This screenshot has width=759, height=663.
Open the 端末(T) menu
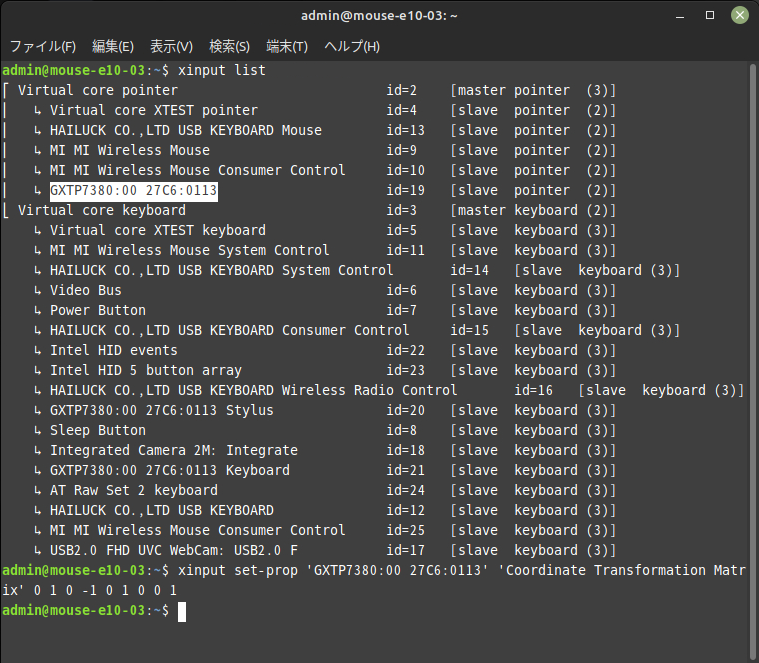(287, 46)
